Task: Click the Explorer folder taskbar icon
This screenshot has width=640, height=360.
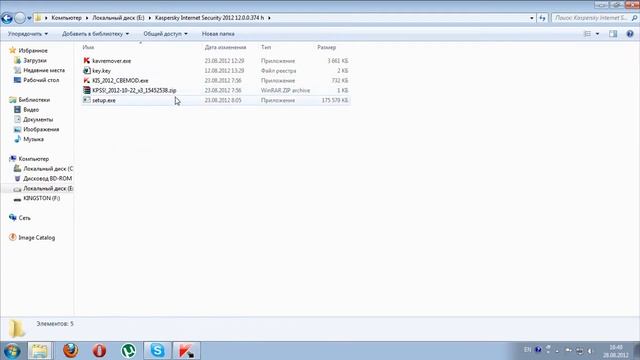Action: coord(40,351)
